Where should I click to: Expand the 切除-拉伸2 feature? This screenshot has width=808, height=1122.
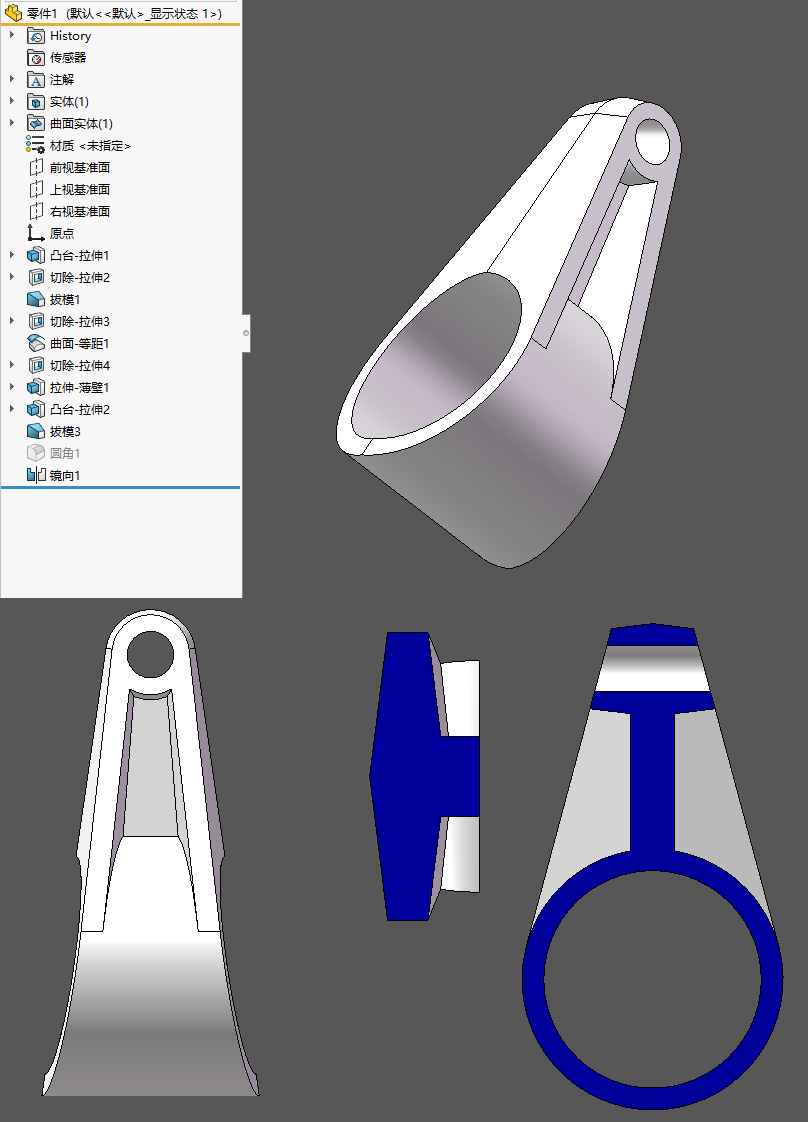pyautogui.click(x=11, y=277)
